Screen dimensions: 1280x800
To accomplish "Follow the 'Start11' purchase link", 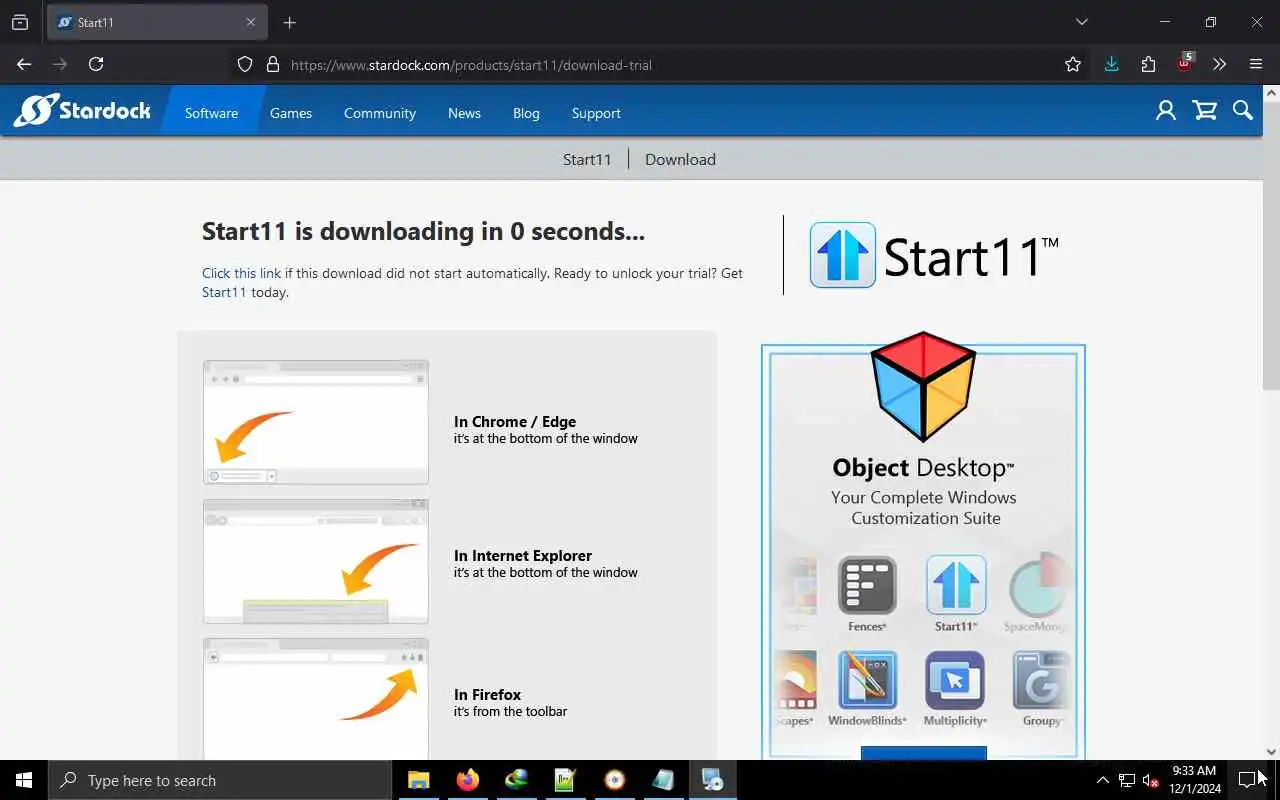I will pos(224,292).
